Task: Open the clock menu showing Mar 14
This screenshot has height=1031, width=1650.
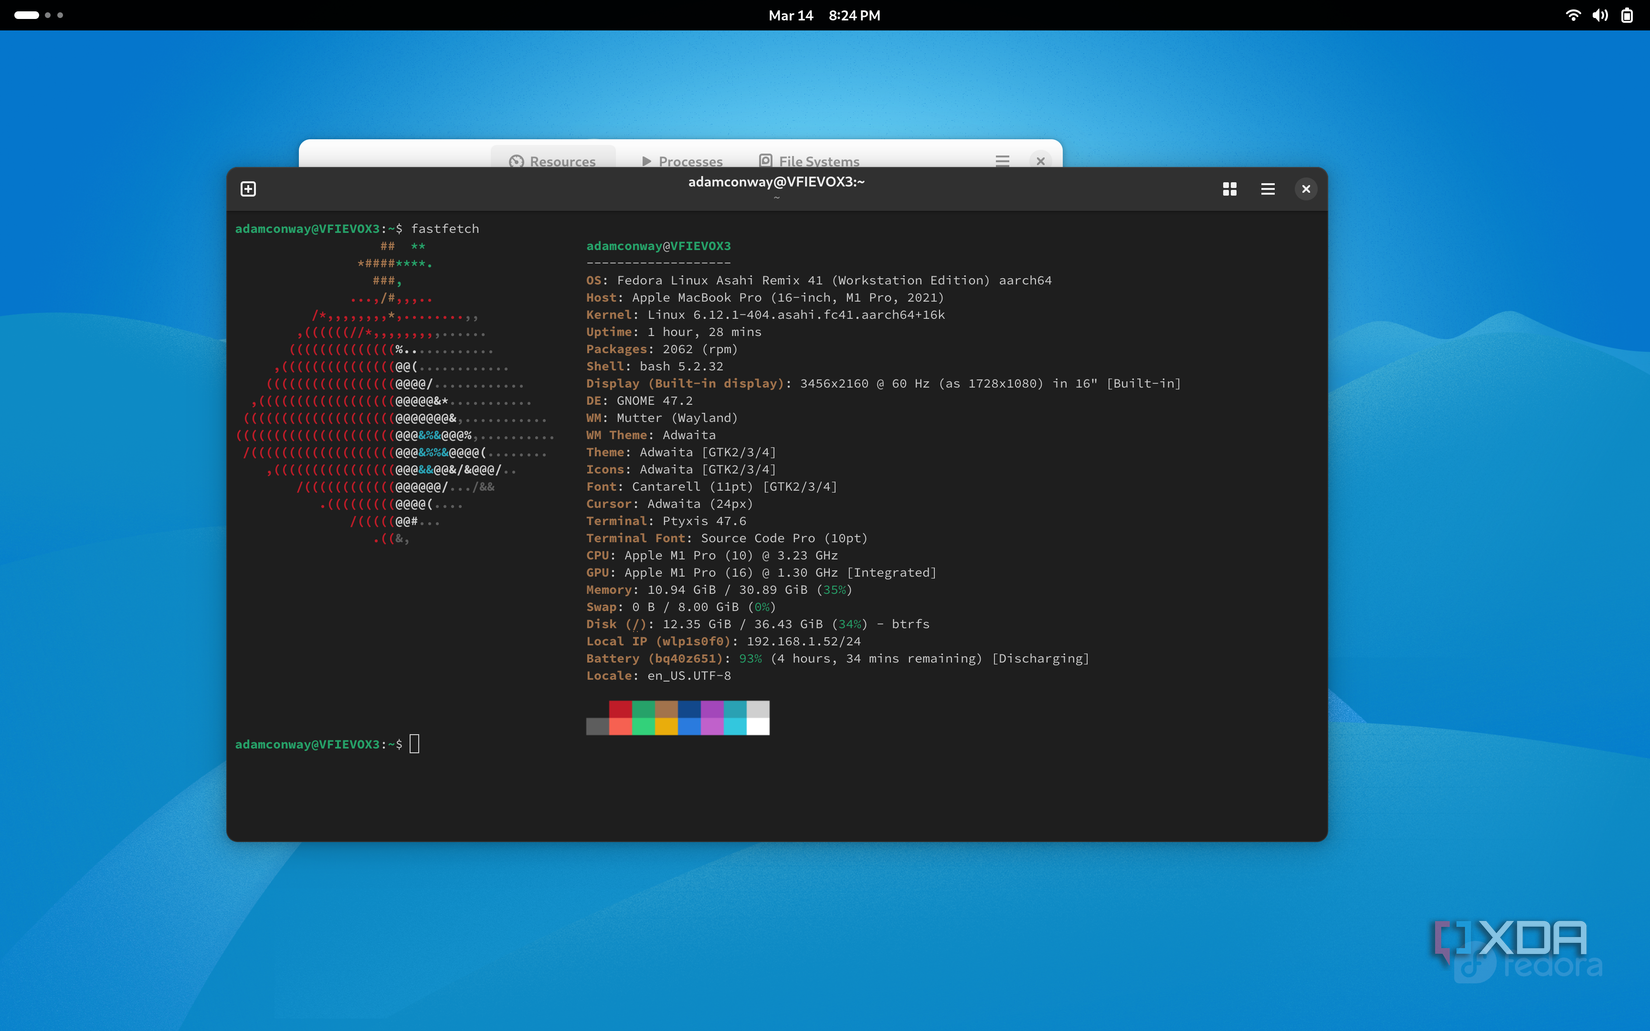Action: click(823, 15)
